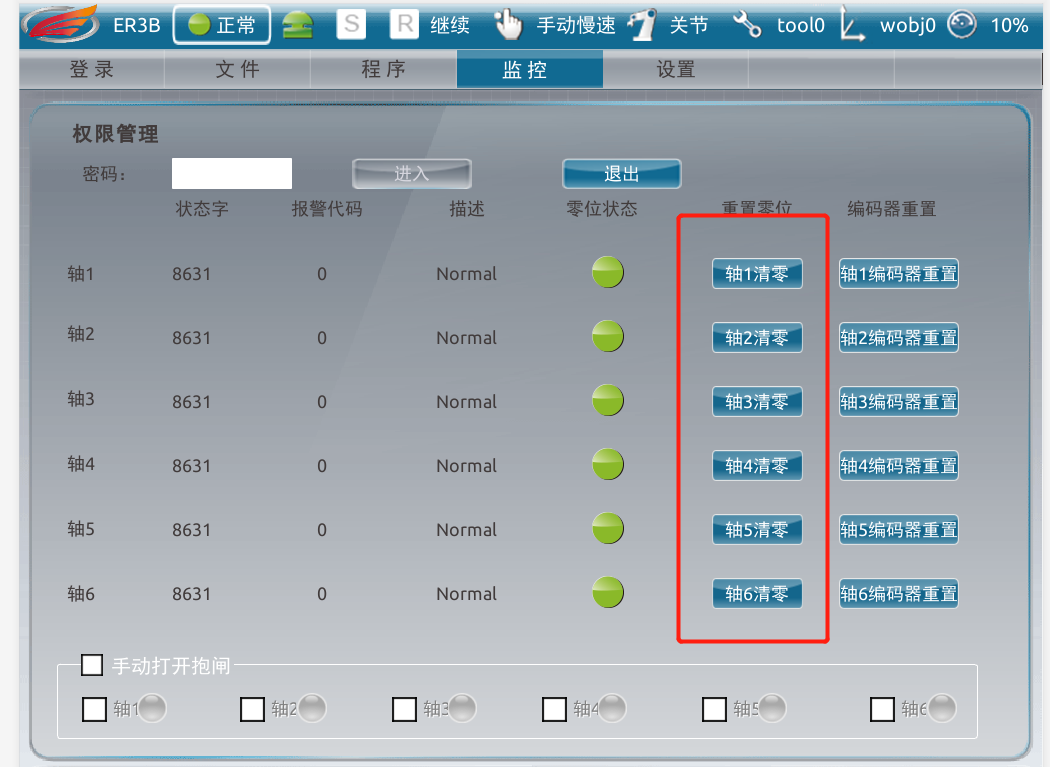1050x767 pixels.
Task: Open the tool0 wrench icon
Action: pos(747,25)
